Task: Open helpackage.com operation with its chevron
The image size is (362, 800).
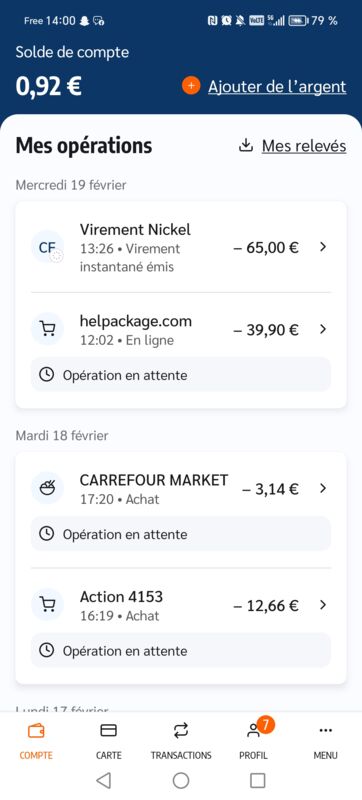Action: point(323,329)
